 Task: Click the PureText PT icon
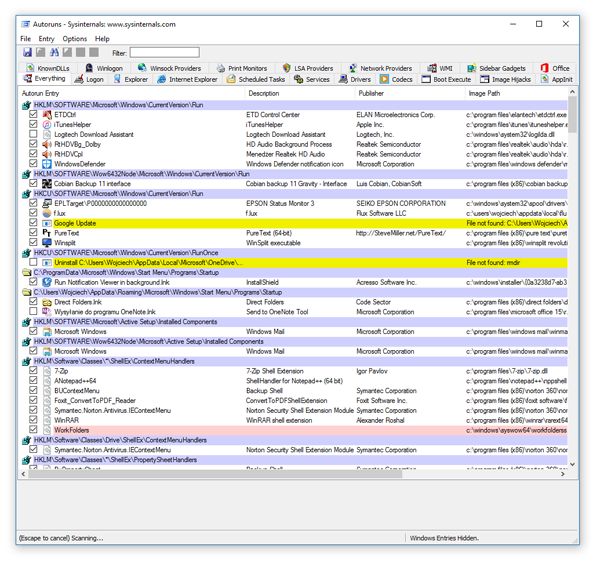(x=47, y=233)
